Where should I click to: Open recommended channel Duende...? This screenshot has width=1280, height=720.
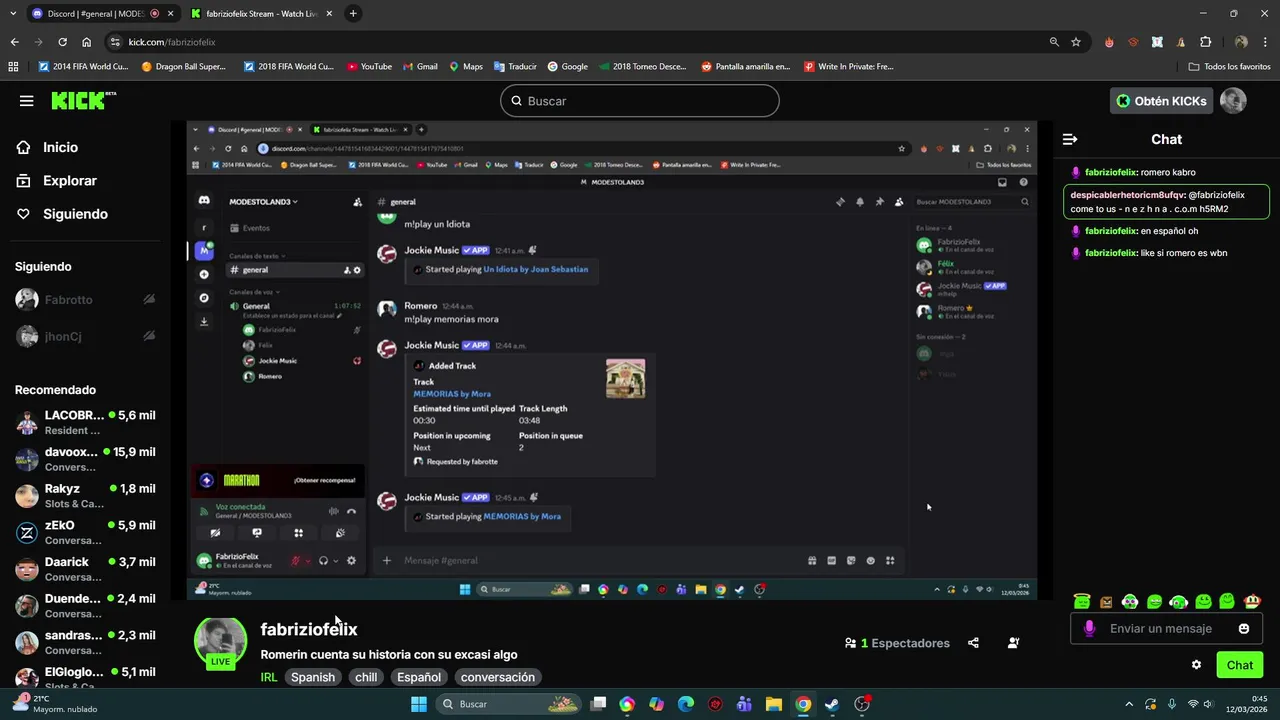85,606
